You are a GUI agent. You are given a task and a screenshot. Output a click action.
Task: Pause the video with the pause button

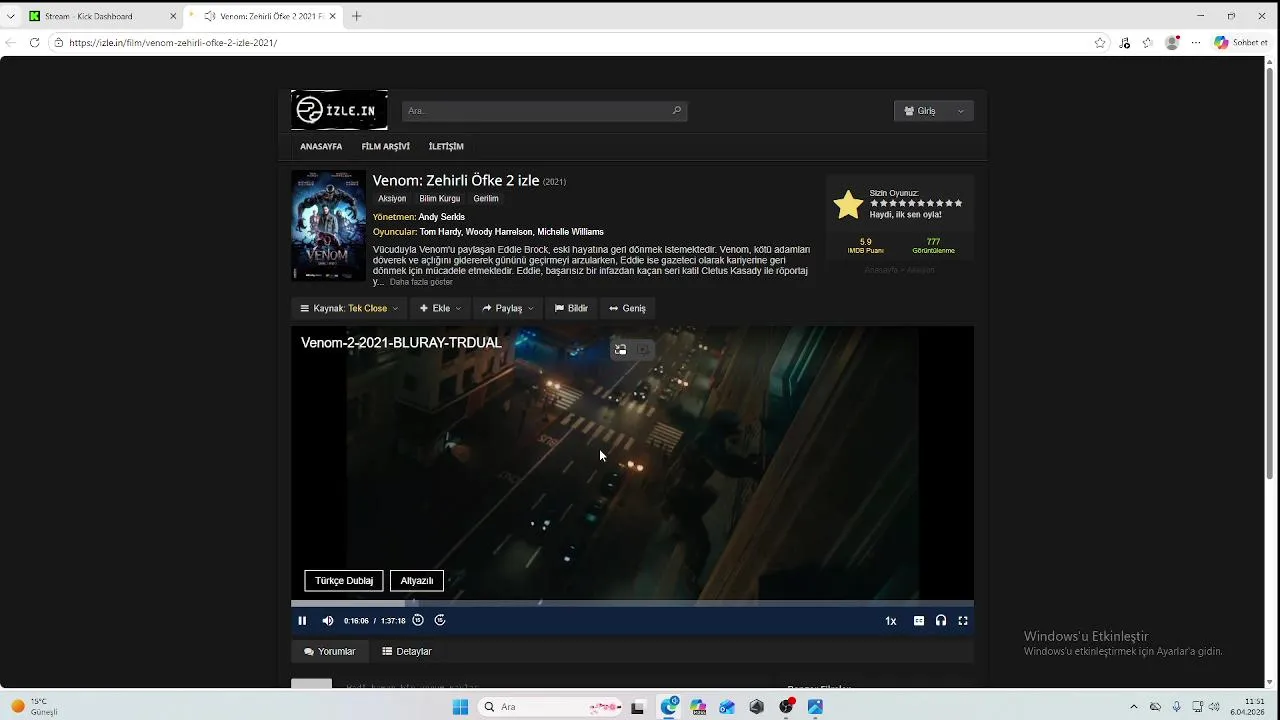tap(302, 621)
